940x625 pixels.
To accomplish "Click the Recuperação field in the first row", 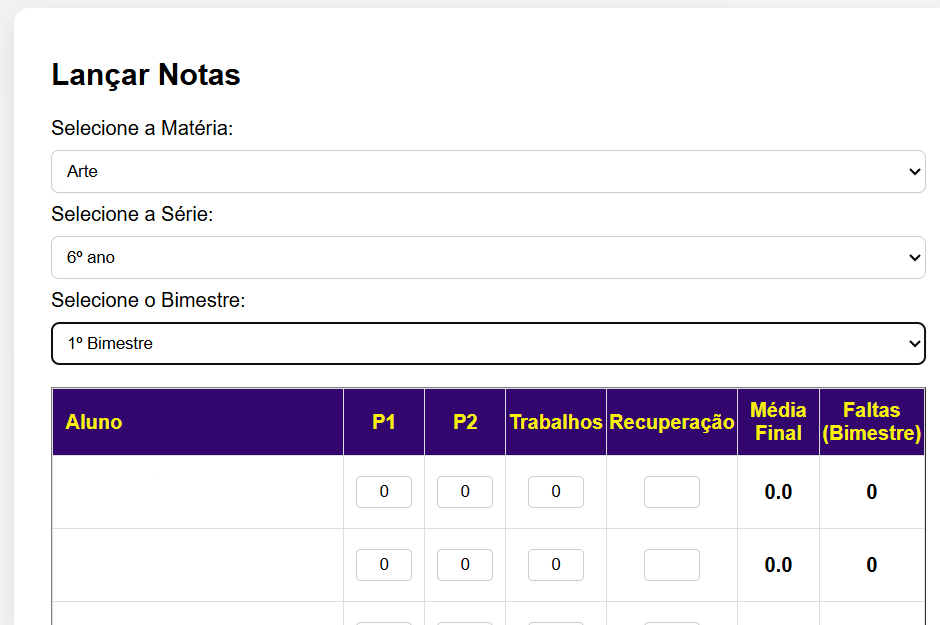I will pyautogui.click(x=671, y=491).
